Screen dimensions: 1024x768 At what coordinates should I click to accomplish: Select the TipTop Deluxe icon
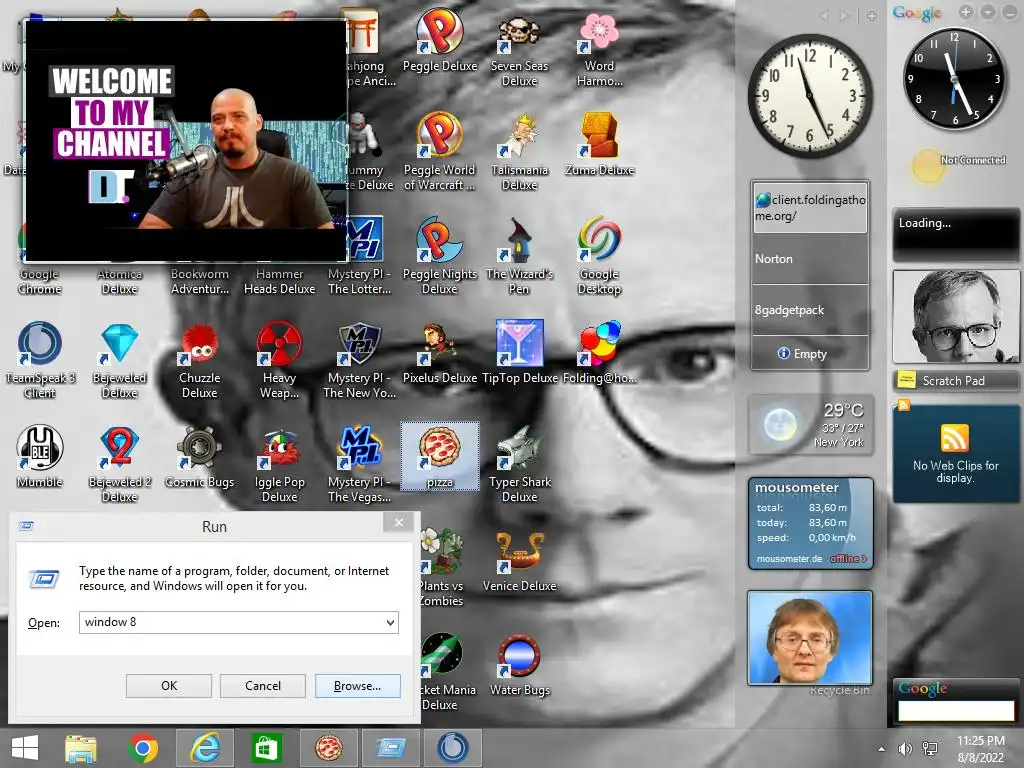(519, 353)
